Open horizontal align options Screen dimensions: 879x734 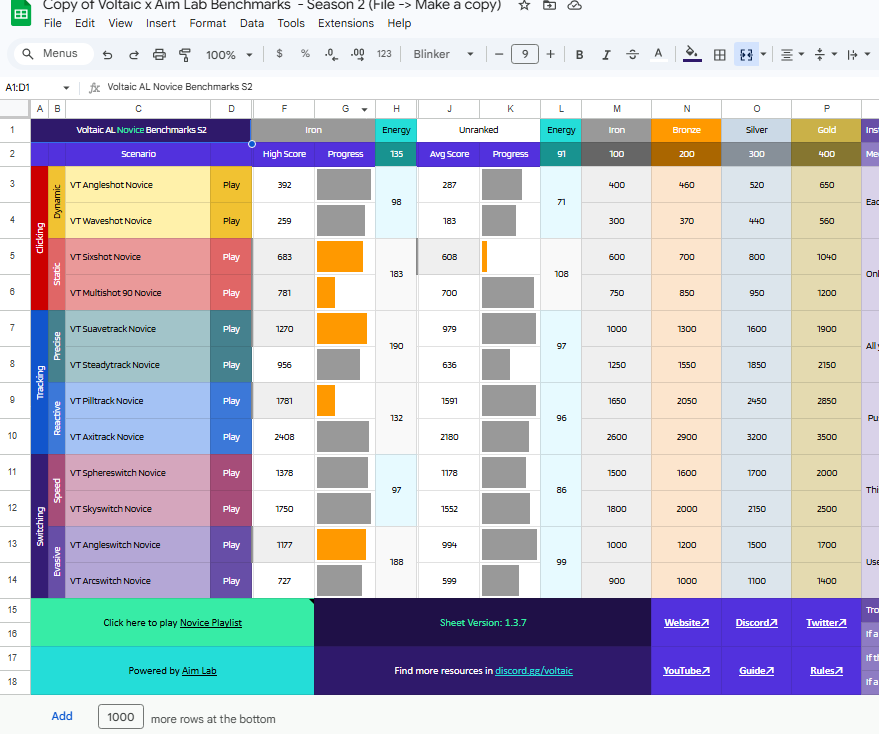coord(792,54)
